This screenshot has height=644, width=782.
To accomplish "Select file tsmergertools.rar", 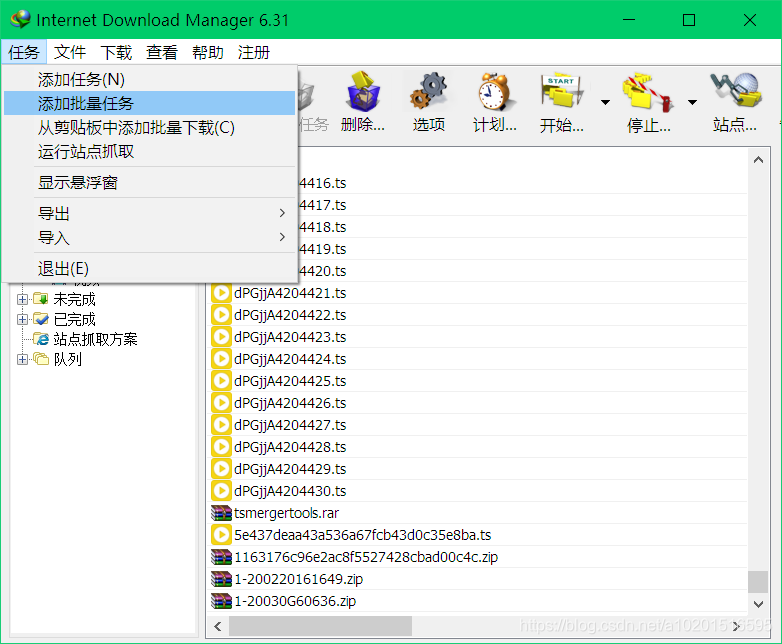I will pos(286,513).
